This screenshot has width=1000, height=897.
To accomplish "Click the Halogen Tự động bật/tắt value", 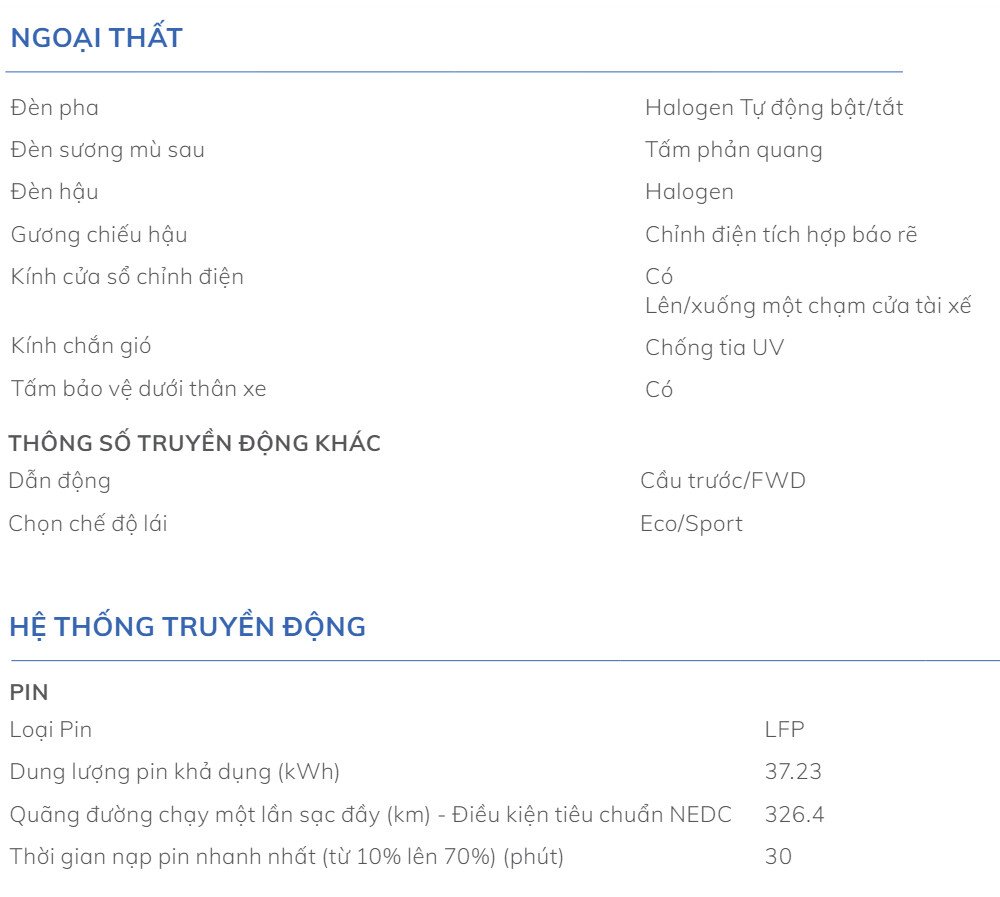I will click(774, 108).
